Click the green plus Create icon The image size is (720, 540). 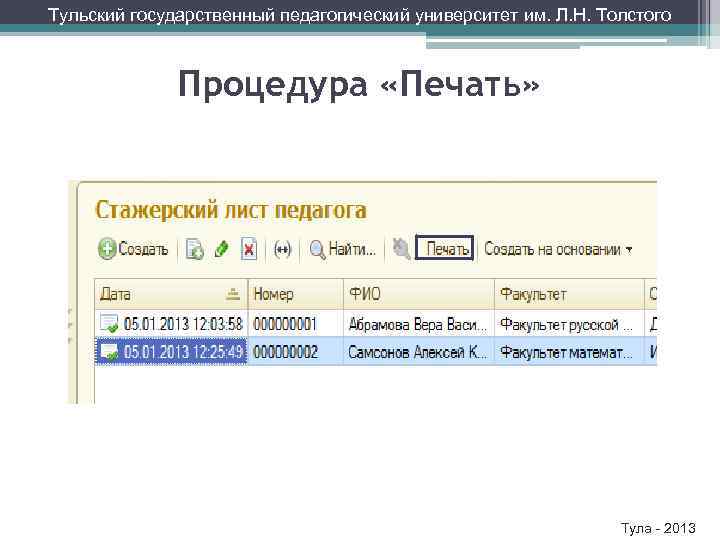coord(107,249)
